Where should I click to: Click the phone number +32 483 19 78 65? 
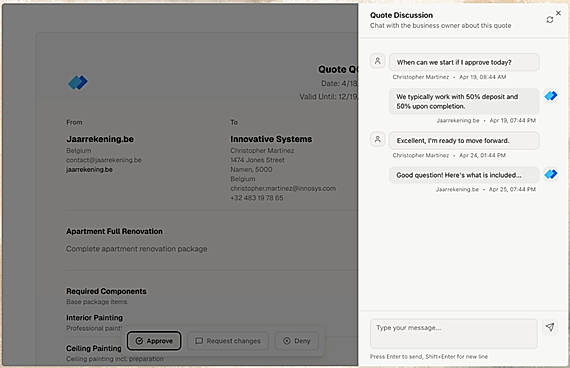pos(257,198)
